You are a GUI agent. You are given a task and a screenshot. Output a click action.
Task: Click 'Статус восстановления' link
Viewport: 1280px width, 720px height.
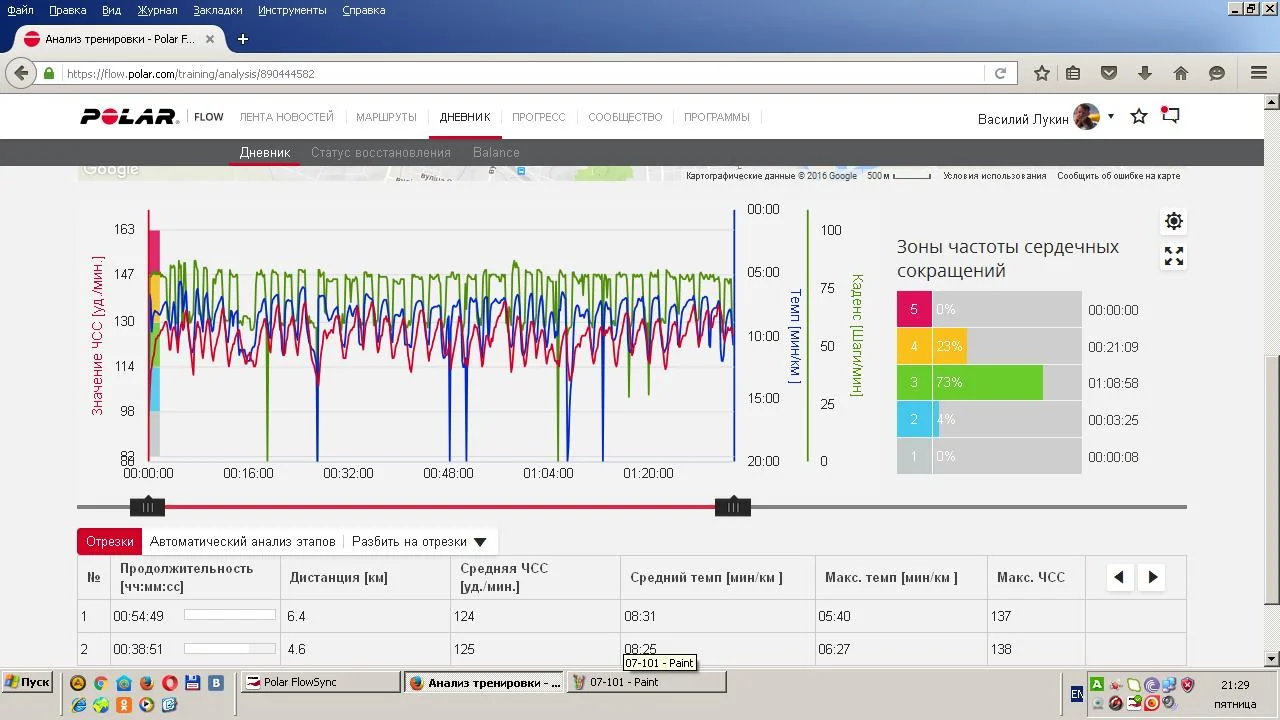pos(381,153)
